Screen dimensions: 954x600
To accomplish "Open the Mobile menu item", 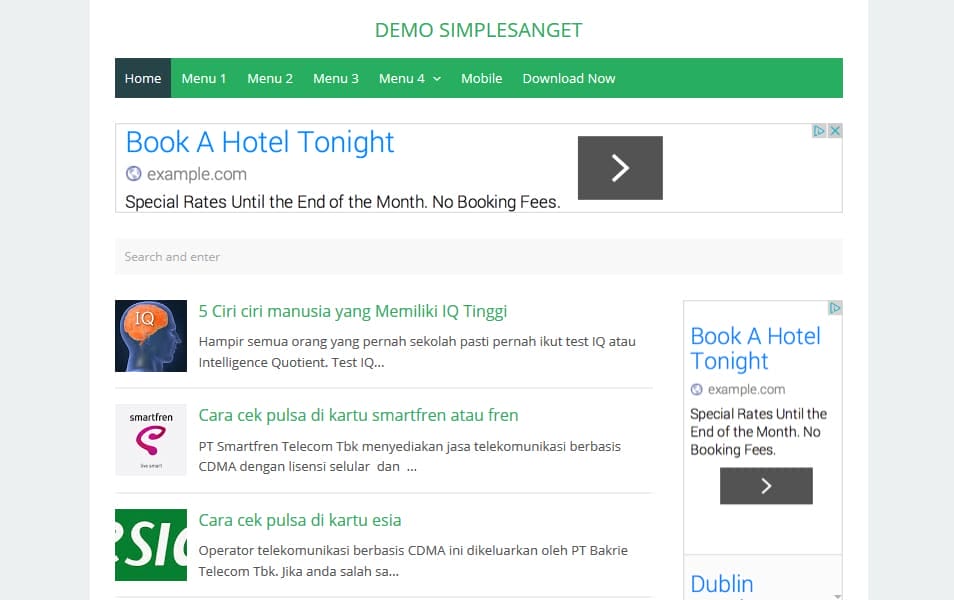I will pyautogui.click(x=481, y=78).
